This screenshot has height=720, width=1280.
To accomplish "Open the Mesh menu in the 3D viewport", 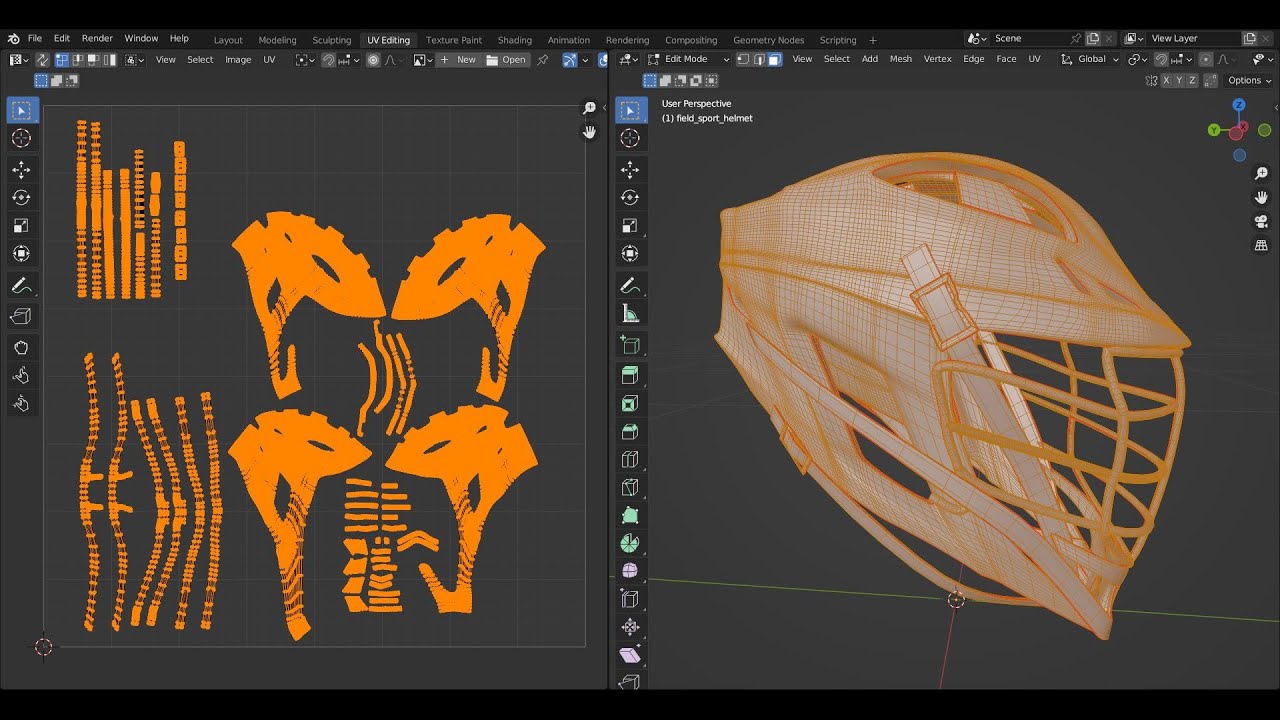I will [x=901, y=59].
